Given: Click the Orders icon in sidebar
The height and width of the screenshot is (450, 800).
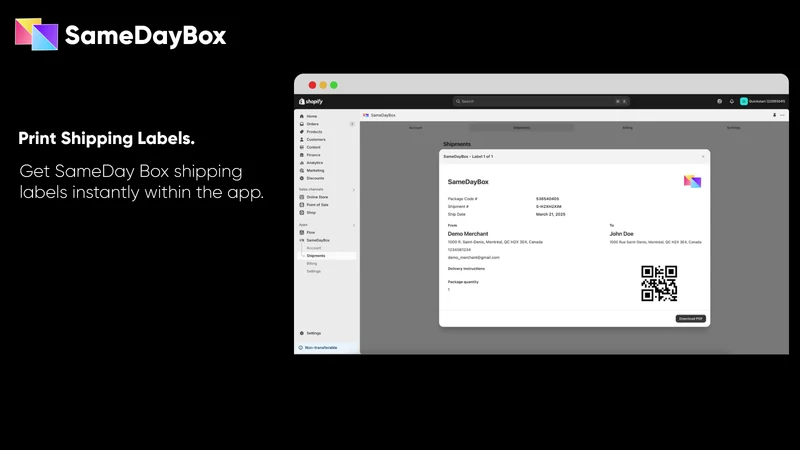Looking at the screenshot, I should click(302, 124).
